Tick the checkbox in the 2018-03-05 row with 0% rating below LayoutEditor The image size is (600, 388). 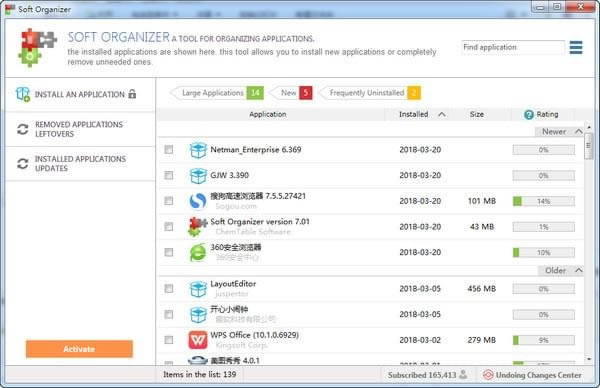tap(168, 314)
